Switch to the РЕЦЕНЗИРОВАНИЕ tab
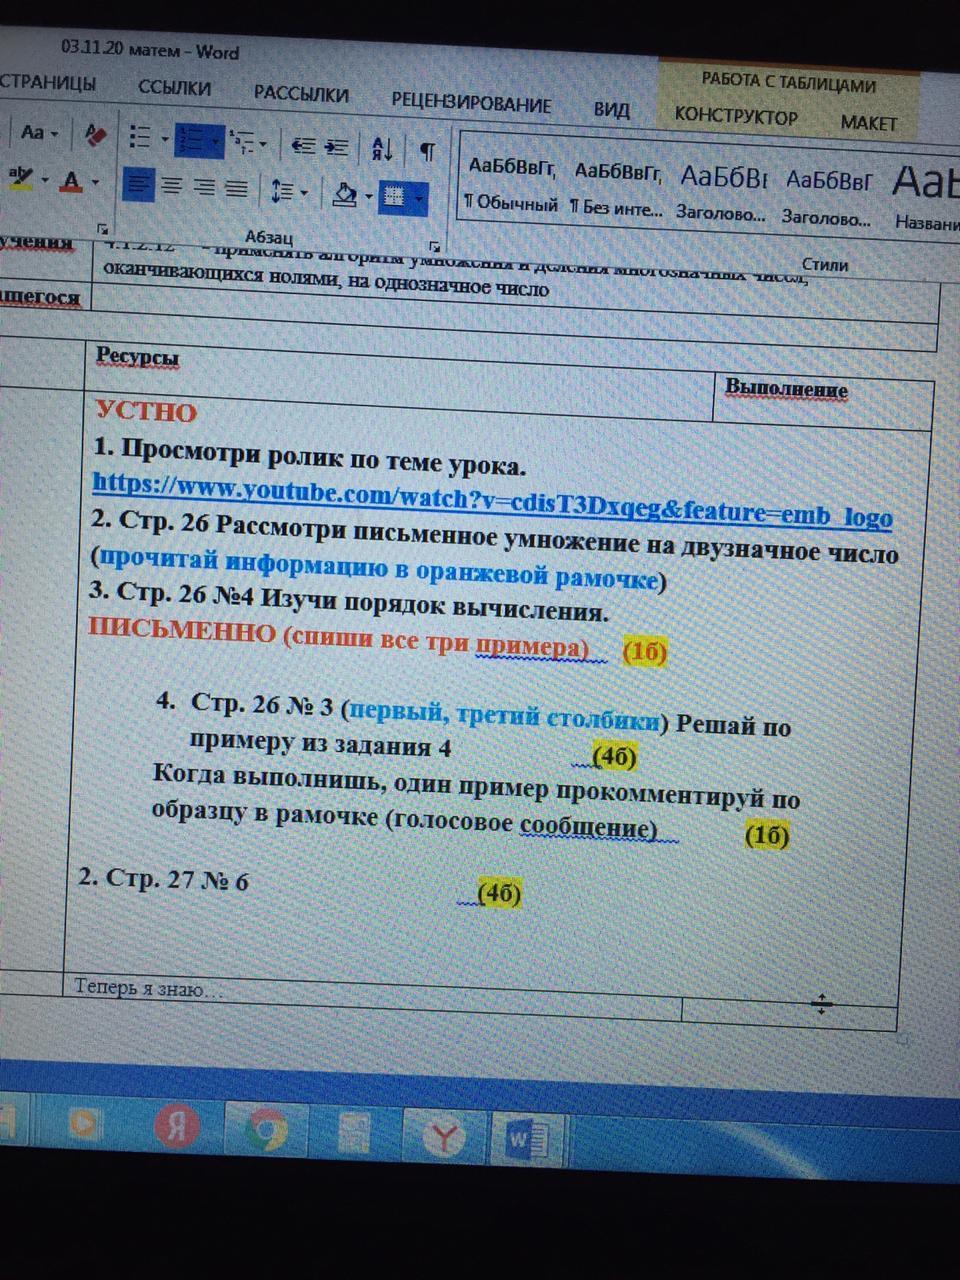Screen dimensions: 960x1280 [471, 102]
